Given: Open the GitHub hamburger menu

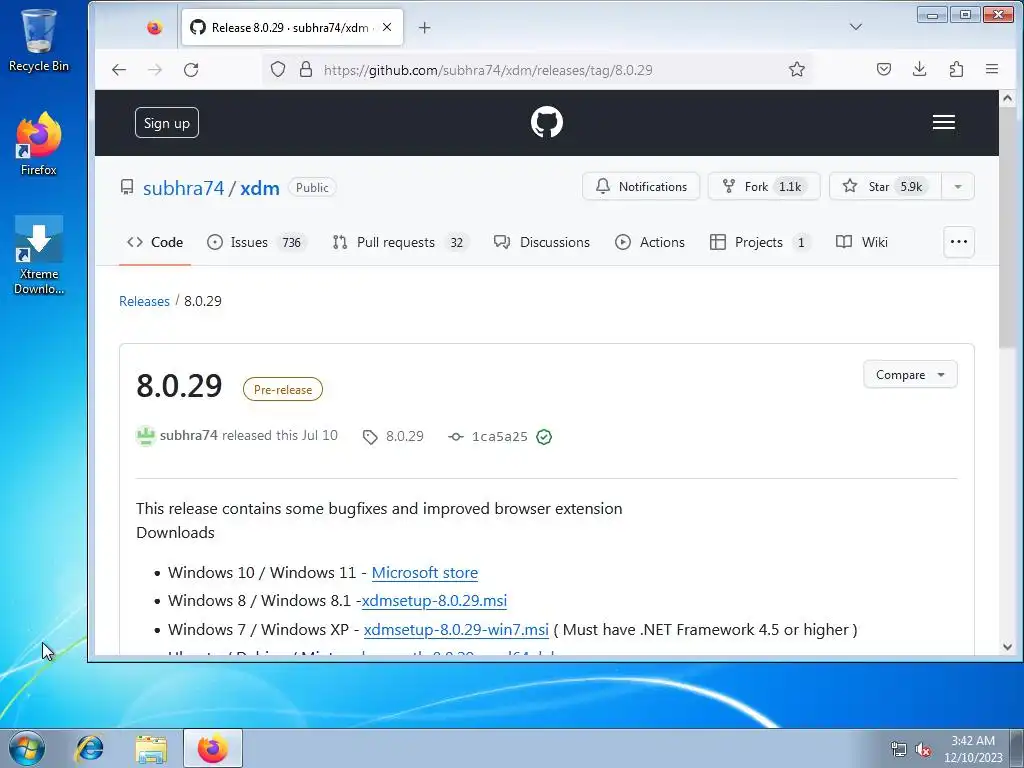Looking at the screenshot, I should coord(943,122).
